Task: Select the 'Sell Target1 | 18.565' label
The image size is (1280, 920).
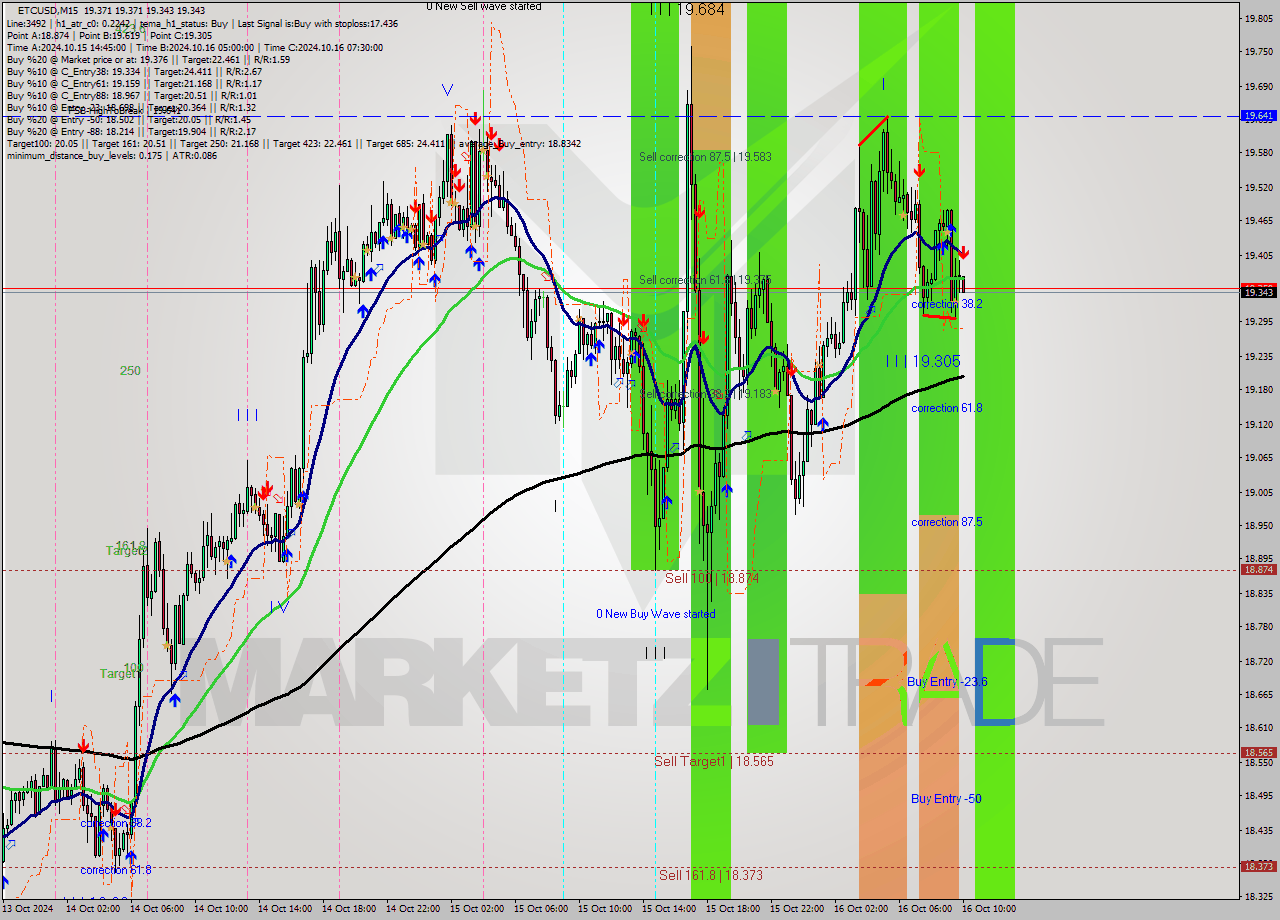Action: (x=714, y=761)
